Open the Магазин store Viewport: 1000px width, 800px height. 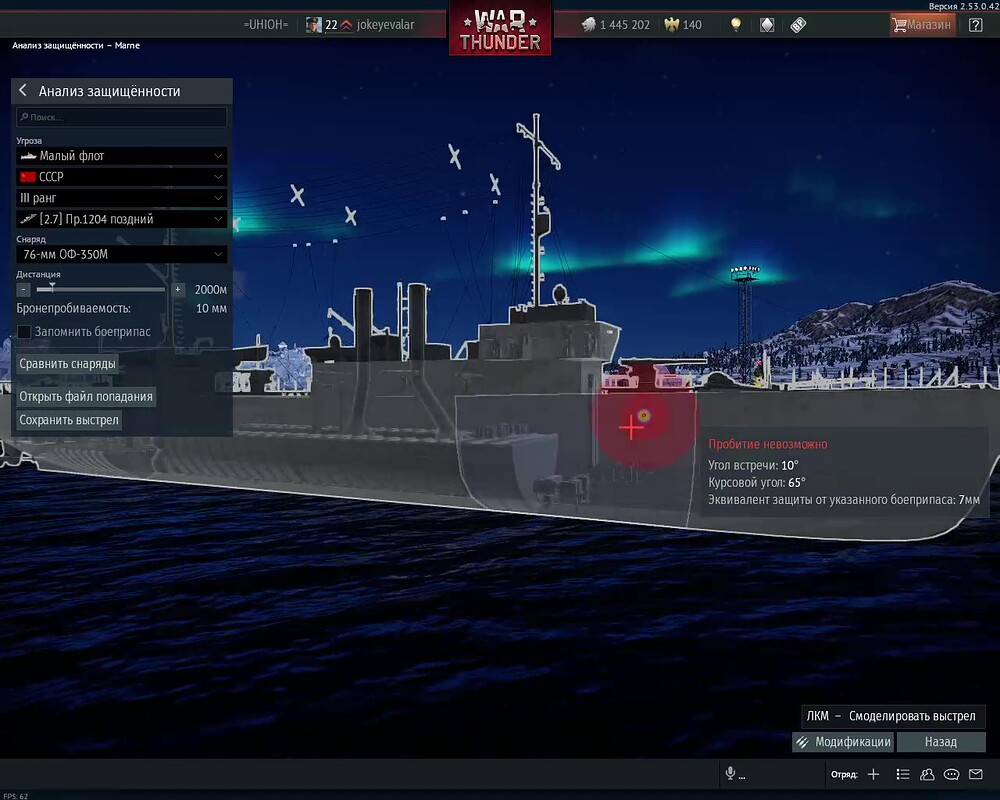tap(923, 23)
